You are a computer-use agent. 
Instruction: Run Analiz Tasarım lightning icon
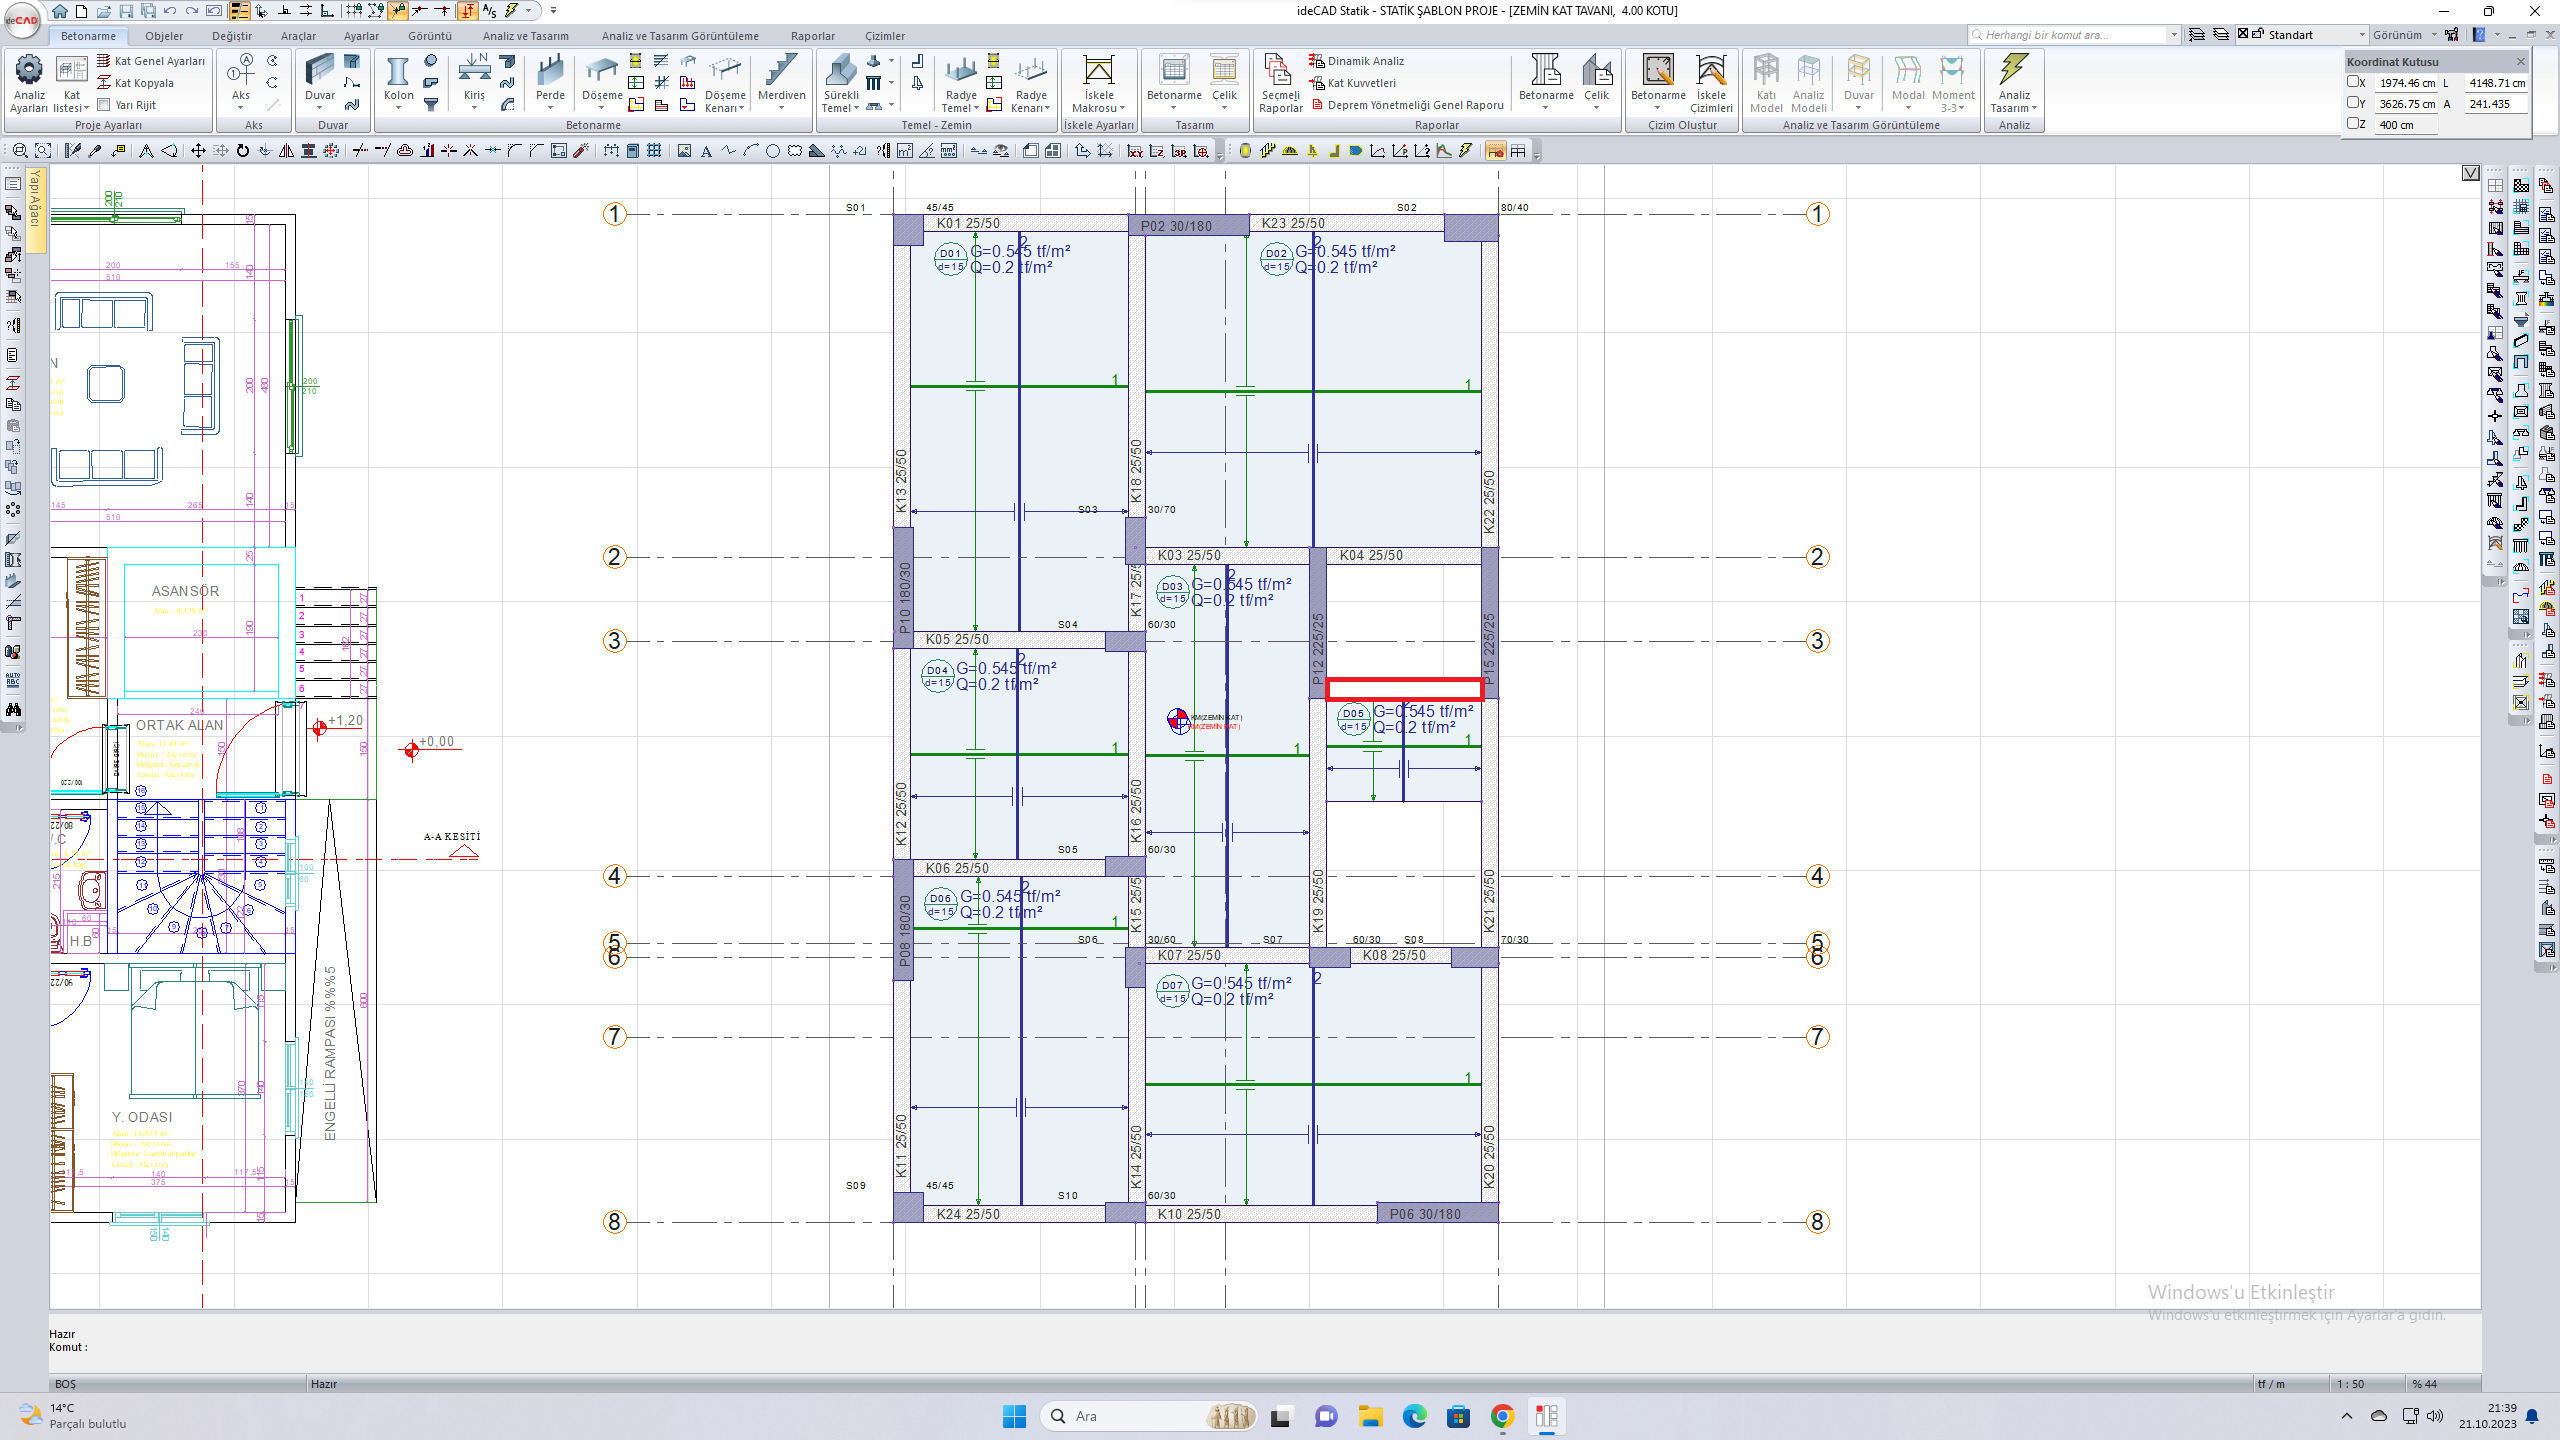[x=2013, y=71]
